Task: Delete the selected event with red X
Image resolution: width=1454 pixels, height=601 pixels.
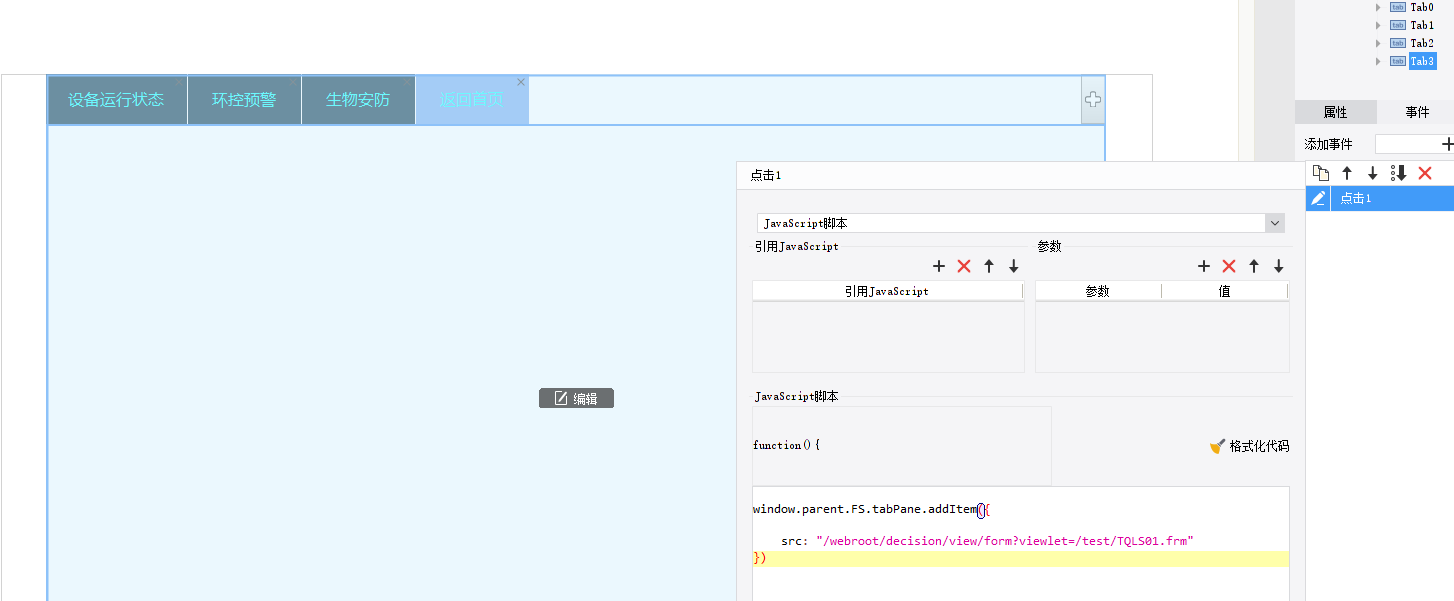Action: point(1425,173)
